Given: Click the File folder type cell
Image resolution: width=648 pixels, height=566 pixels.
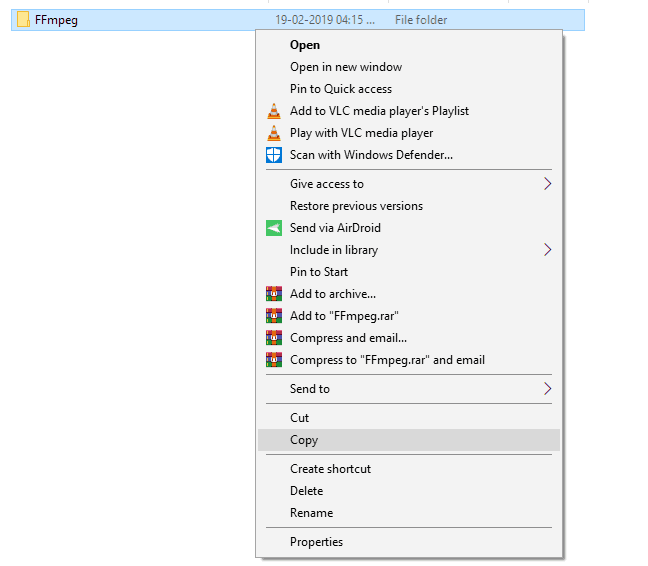Looking at the screenshot, I should tap(421, 20).
